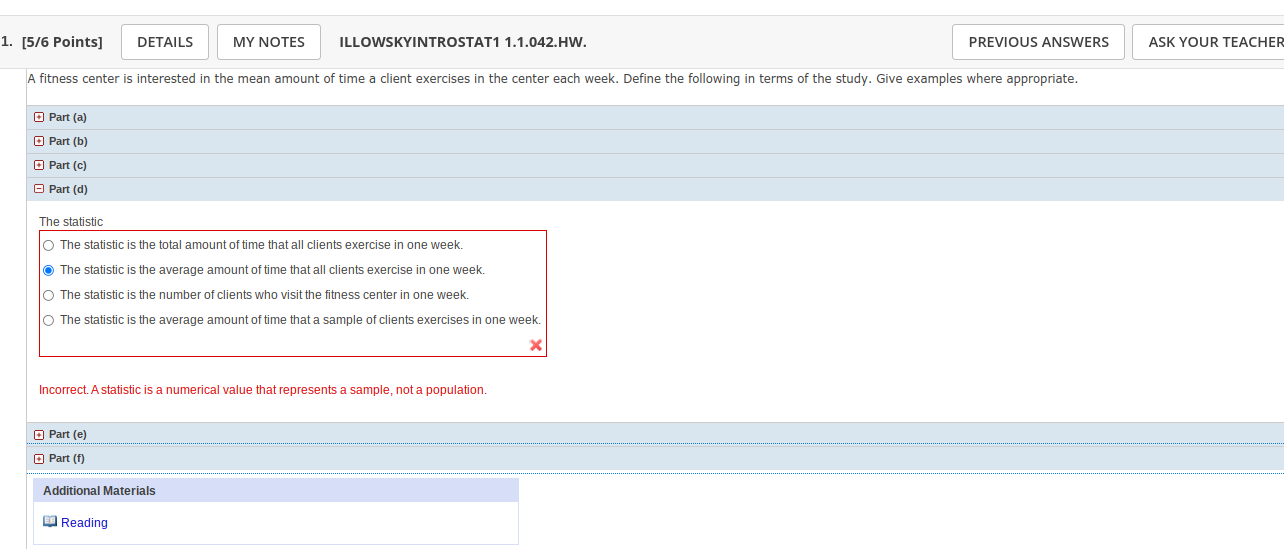Image resolution: width=1284 pixels, height=549 pixels.
Task: Click the Additional Materials header
Action: click(x=276, y=490)
